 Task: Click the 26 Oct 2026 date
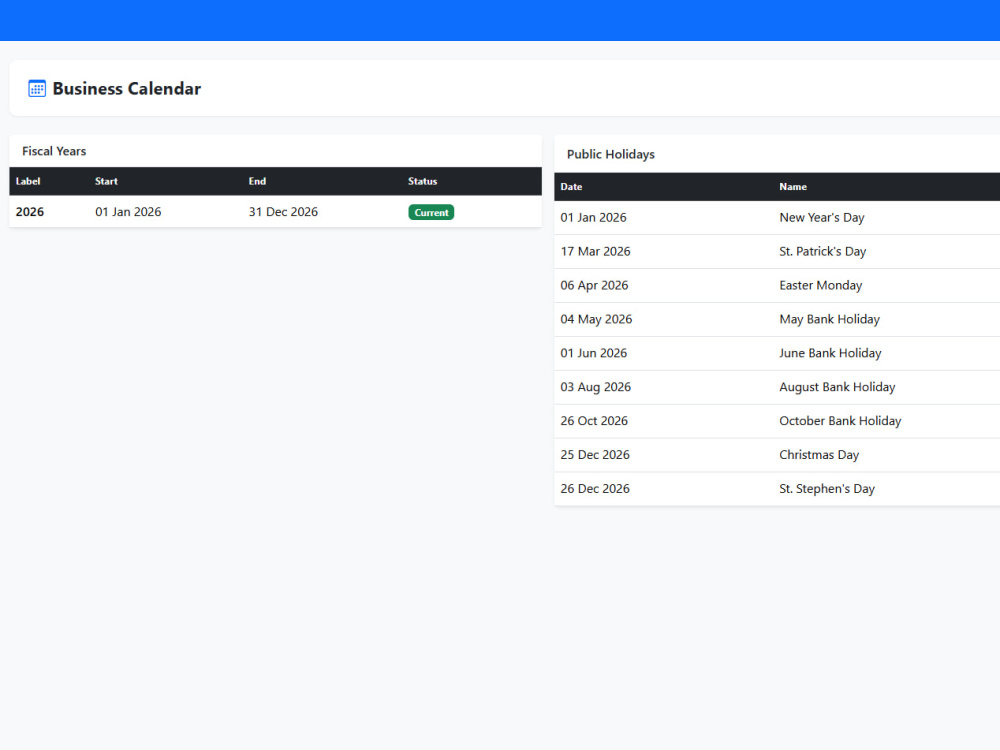pyautogui.click(x=594, y=420)
